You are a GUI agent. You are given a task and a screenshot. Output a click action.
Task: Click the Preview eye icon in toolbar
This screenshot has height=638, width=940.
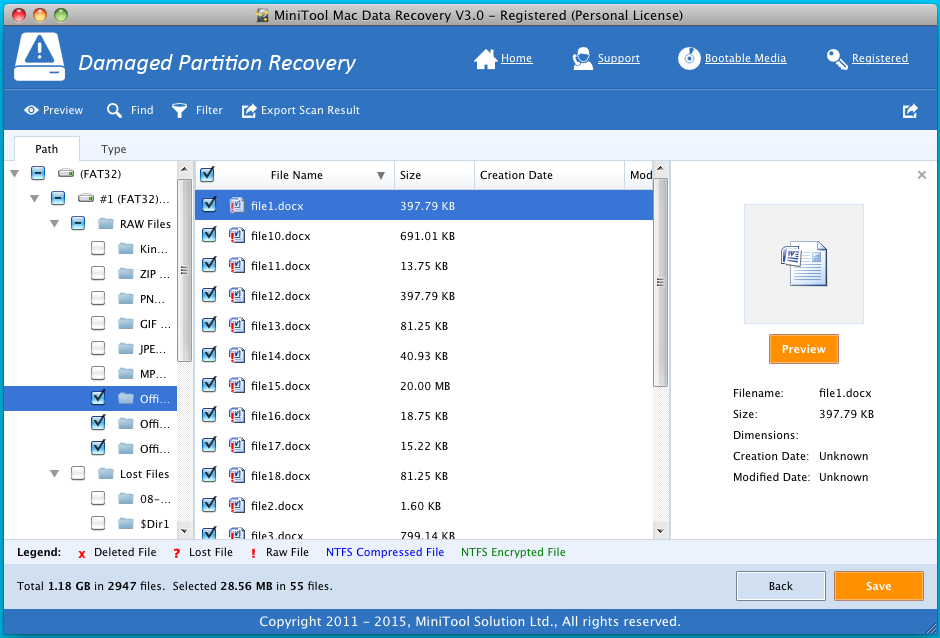(x=31, y=110)
